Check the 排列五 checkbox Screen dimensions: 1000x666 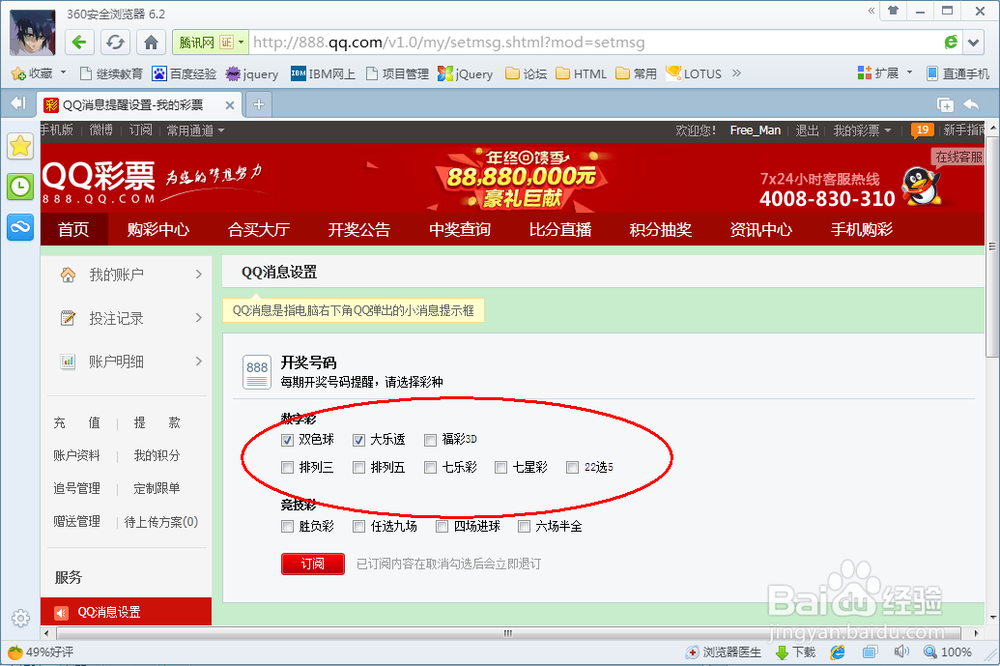tap(359, 468)
